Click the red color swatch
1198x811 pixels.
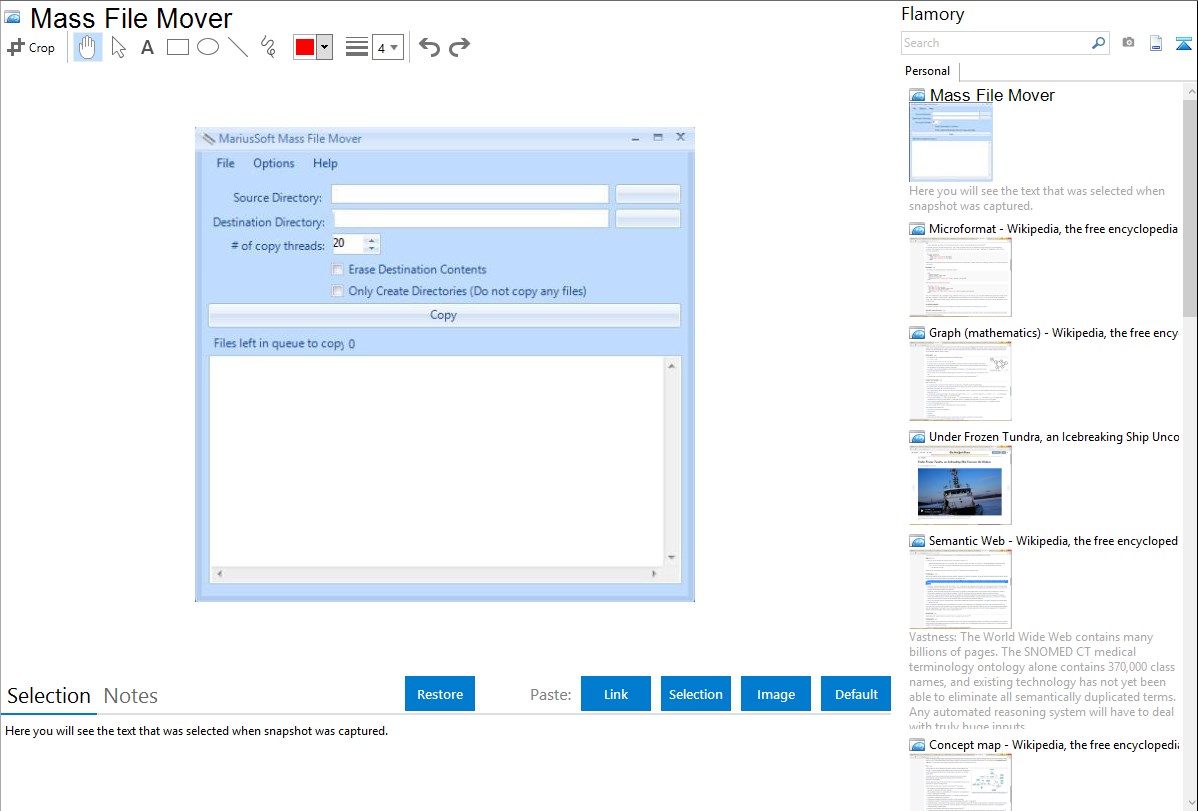(x=305, y=47)
